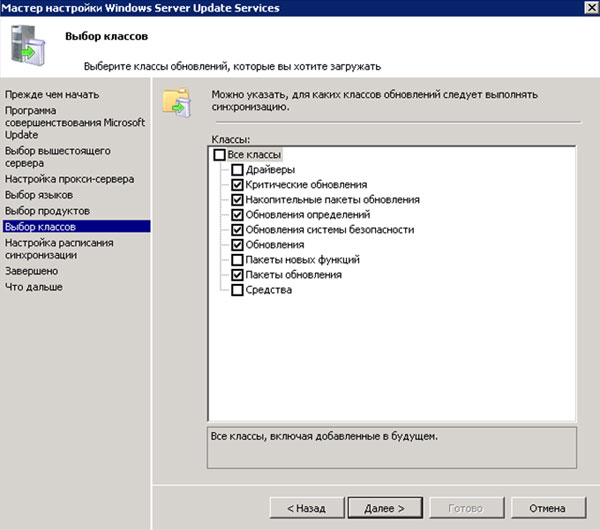Select 'Пакеты новых функций' label
Viewport: 600px width, 530px height.
(x=303, y=260)
